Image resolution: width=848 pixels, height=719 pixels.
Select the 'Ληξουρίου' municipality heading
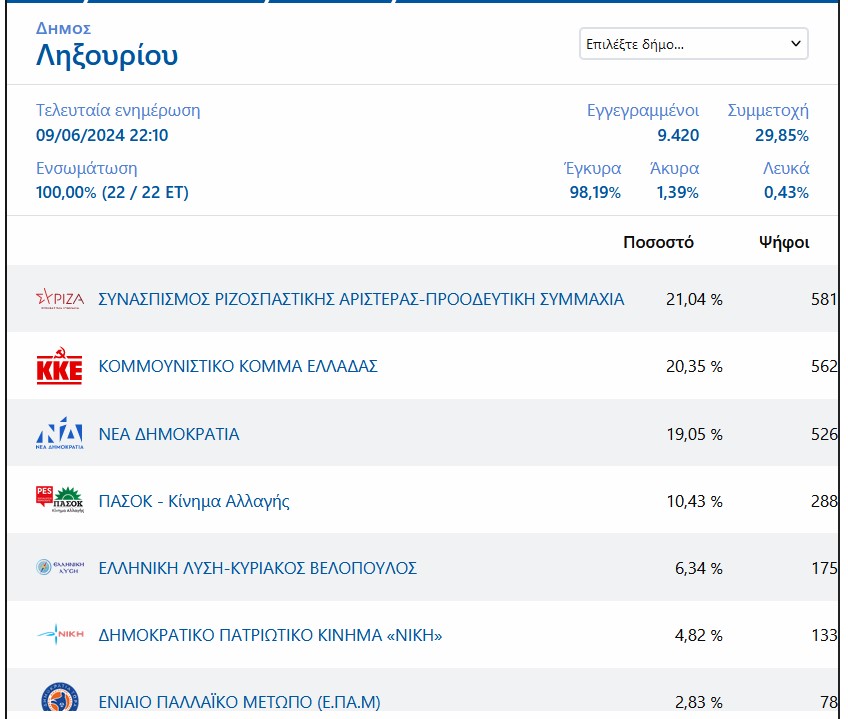tap(107, 56)
